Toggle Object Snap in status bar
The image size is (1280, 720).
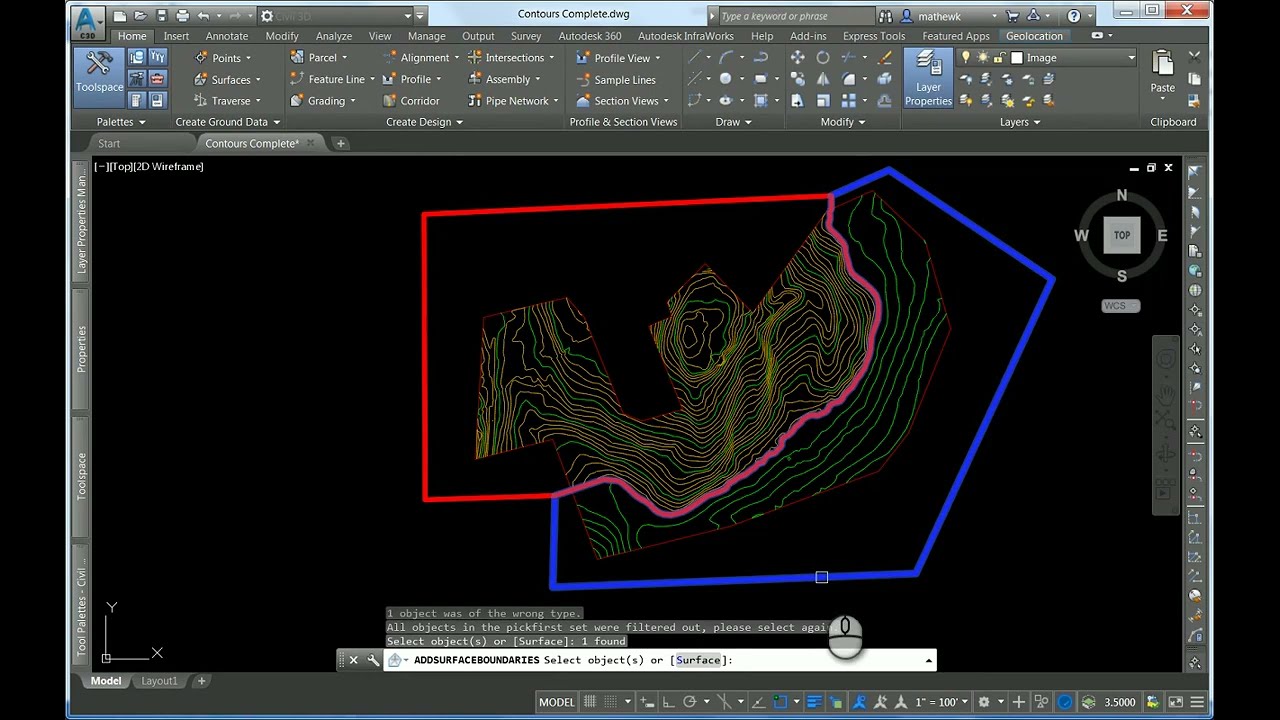point(780,702)
